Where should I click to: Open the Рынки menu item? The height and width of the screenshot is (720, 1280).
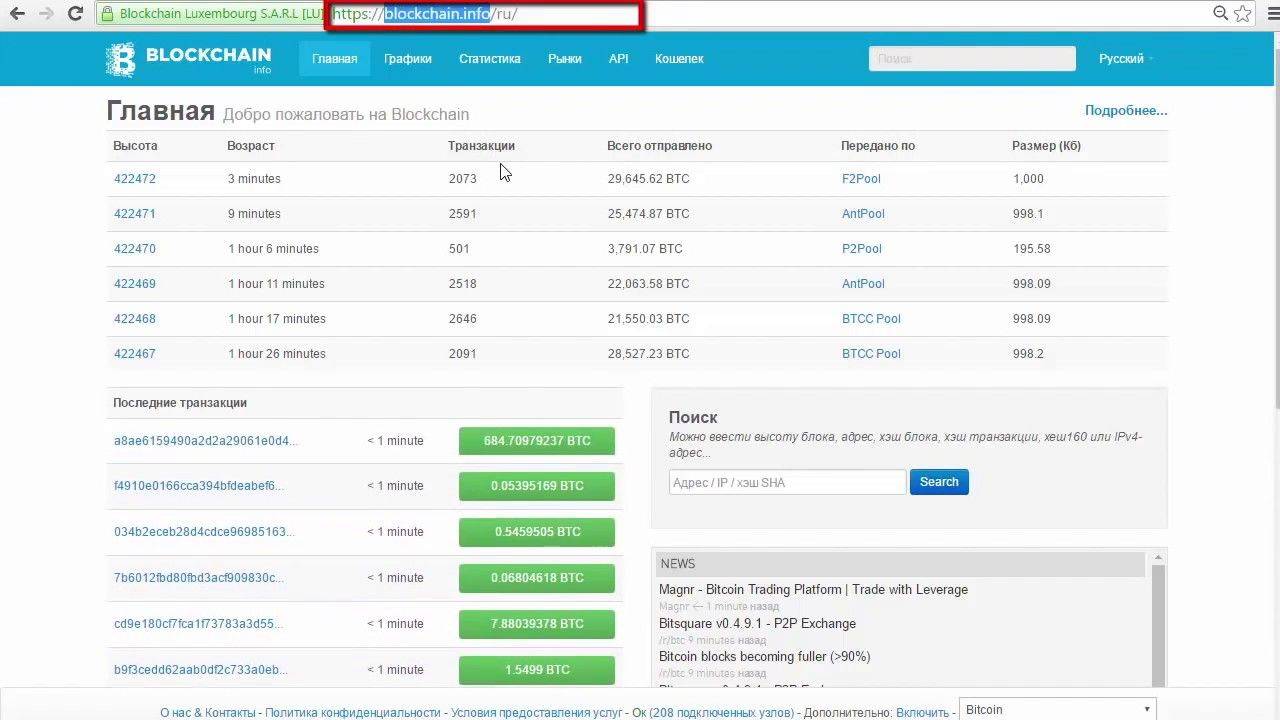point(565,59)
